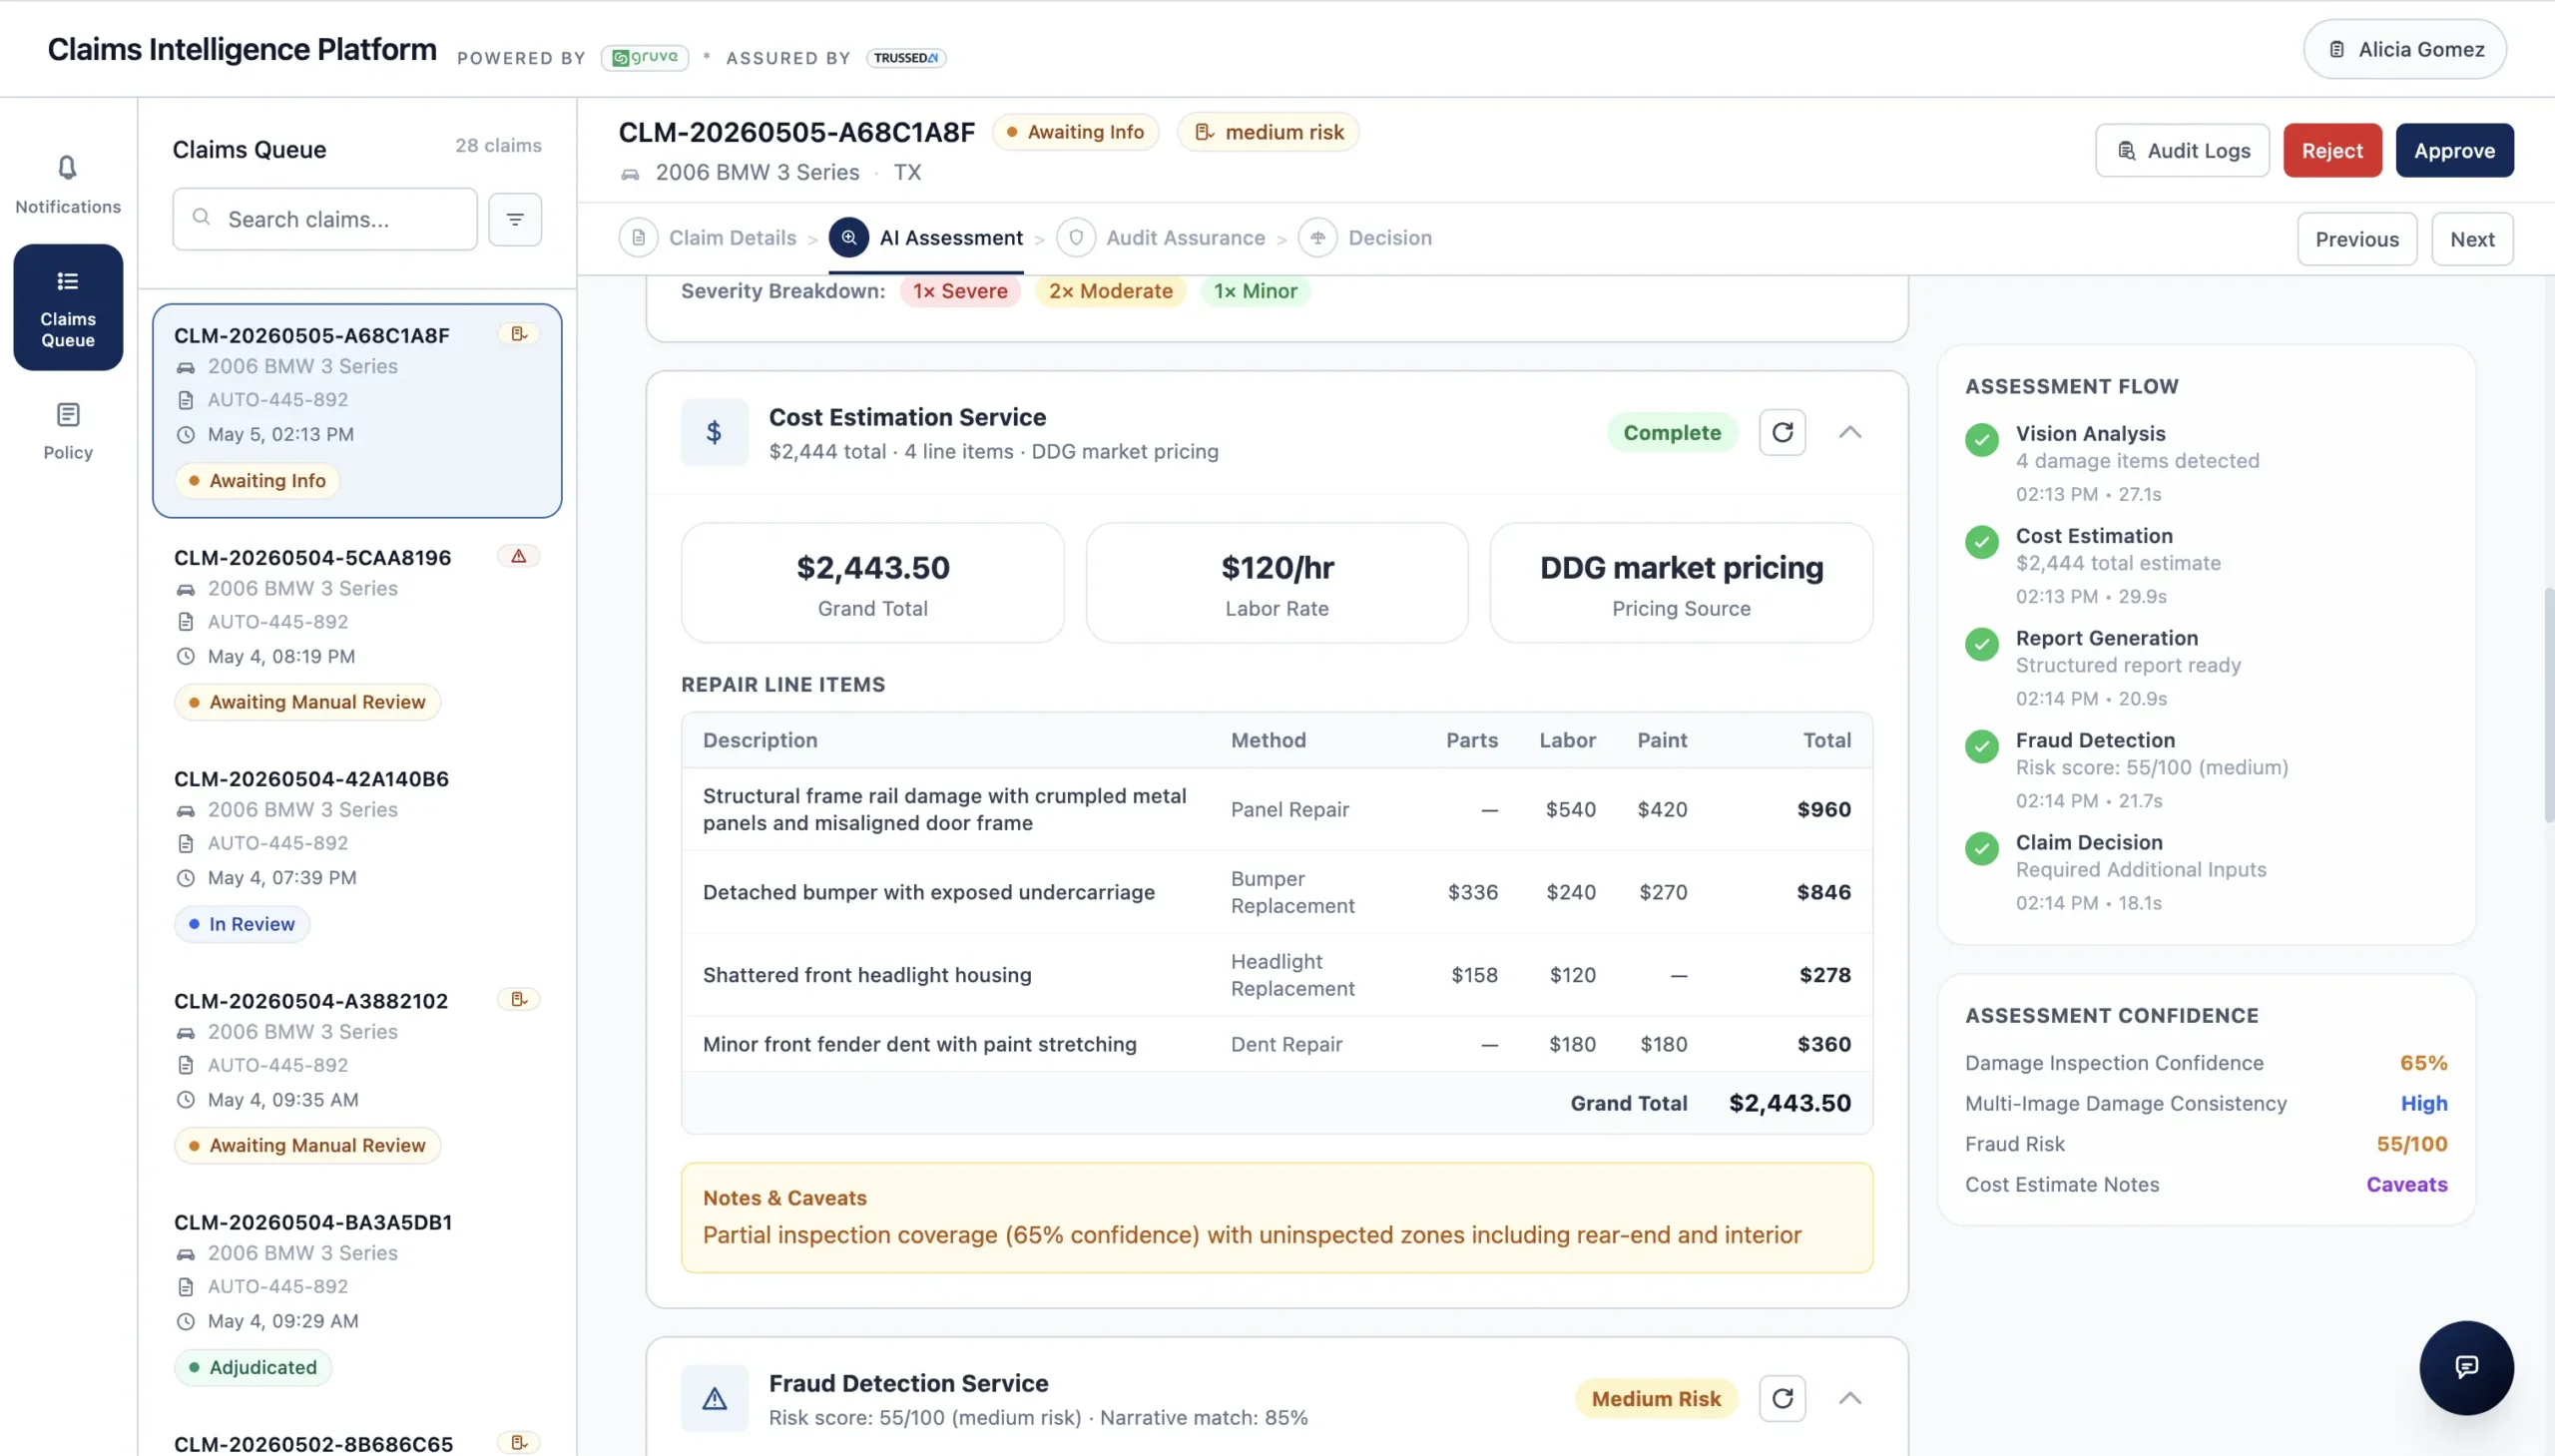Open the Notifications bell icon
Screen dimensions: 2555x1456
click(67, 167)
